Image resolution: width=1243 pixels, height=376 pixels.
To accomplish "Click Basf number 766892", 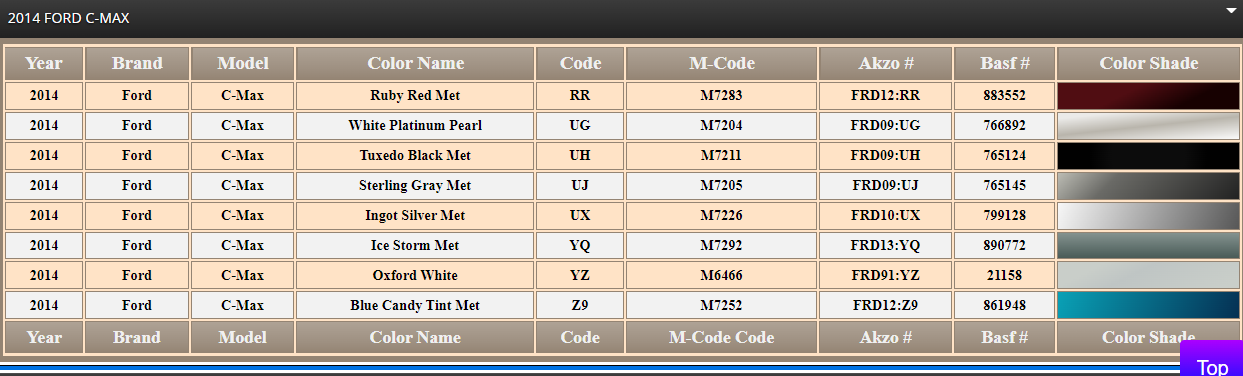I will coord(1005,126).
